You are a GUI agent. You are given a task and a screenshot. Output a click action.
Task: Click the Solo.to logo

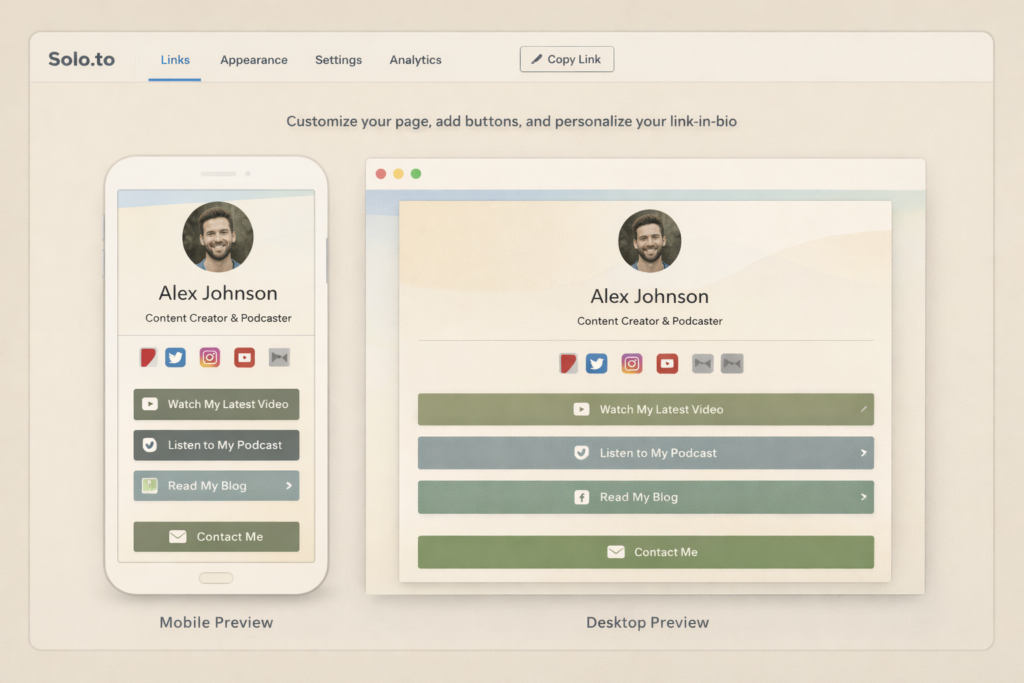pos(81,59)
